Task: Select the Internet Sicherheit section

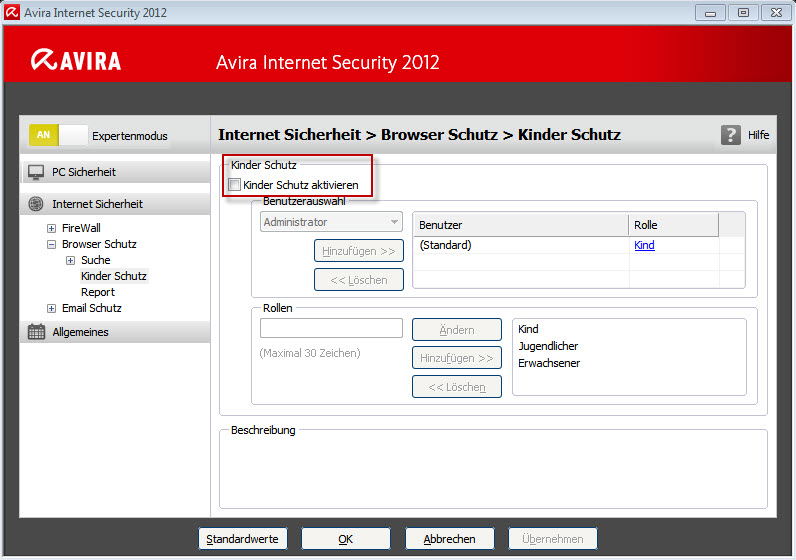Action: pyautogui.click(x=115, y=204)
